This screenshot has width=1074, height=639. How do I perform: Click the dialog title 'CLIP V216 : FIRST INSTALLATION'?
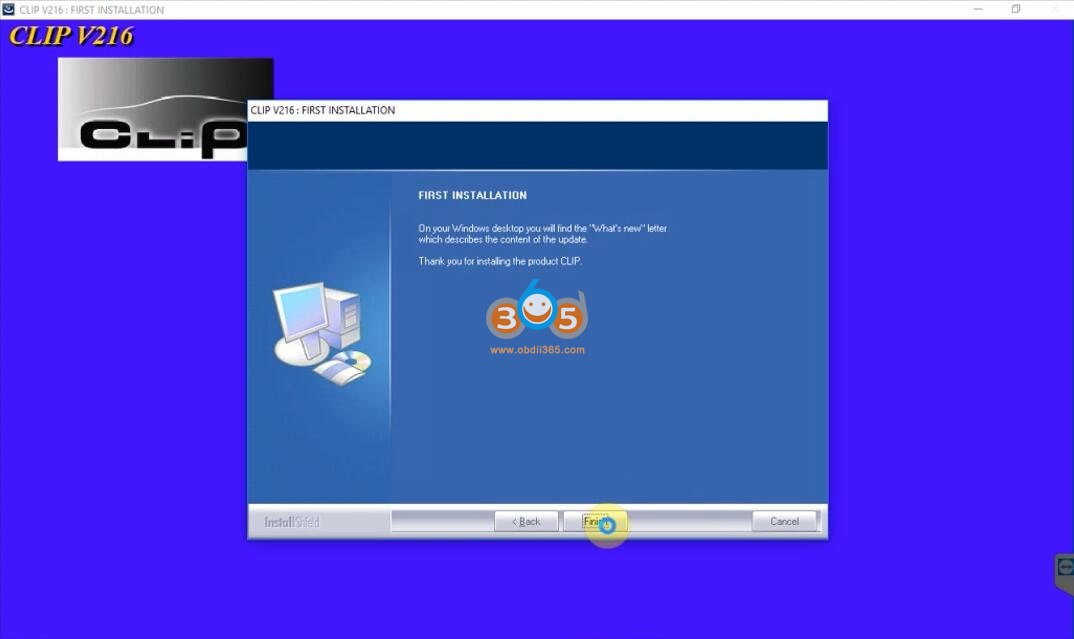pyautogui.click(x=323, y=110)
